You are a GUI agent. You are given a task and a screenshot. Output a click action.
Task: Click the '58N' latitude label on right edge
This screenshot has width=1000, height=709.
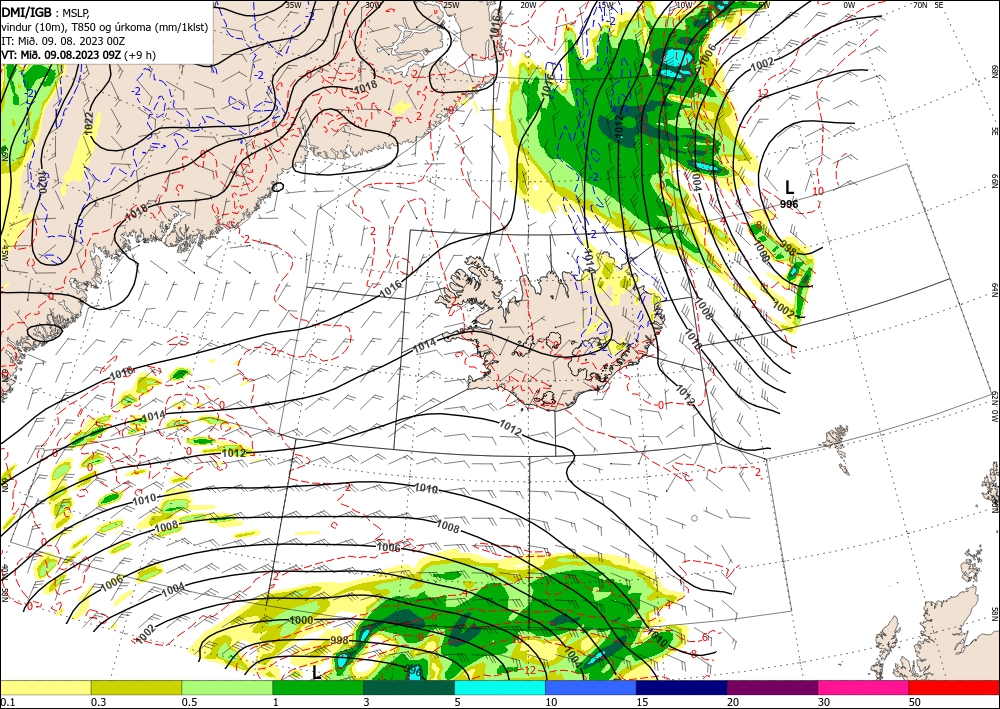[x=994, y=614]
